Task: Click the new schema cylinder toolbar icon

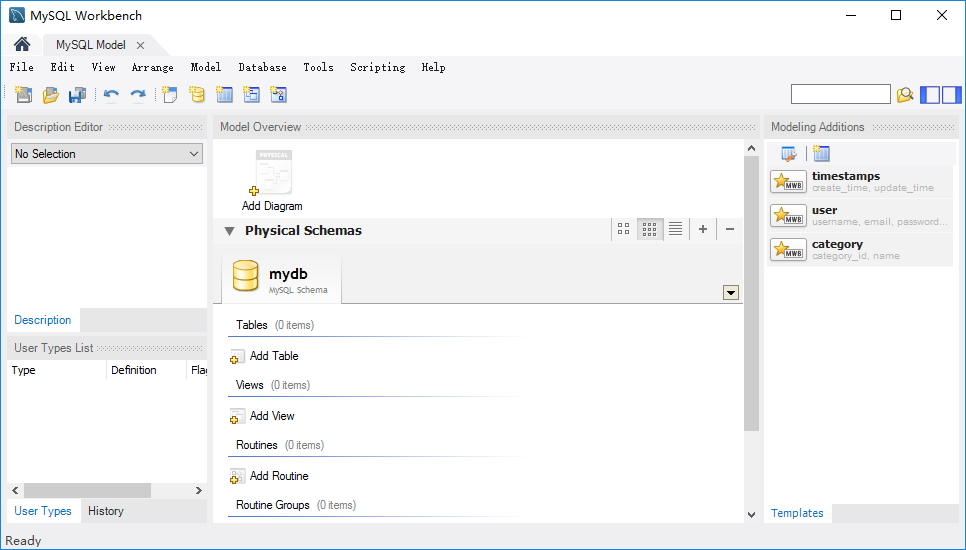Action: coord(197,95)
